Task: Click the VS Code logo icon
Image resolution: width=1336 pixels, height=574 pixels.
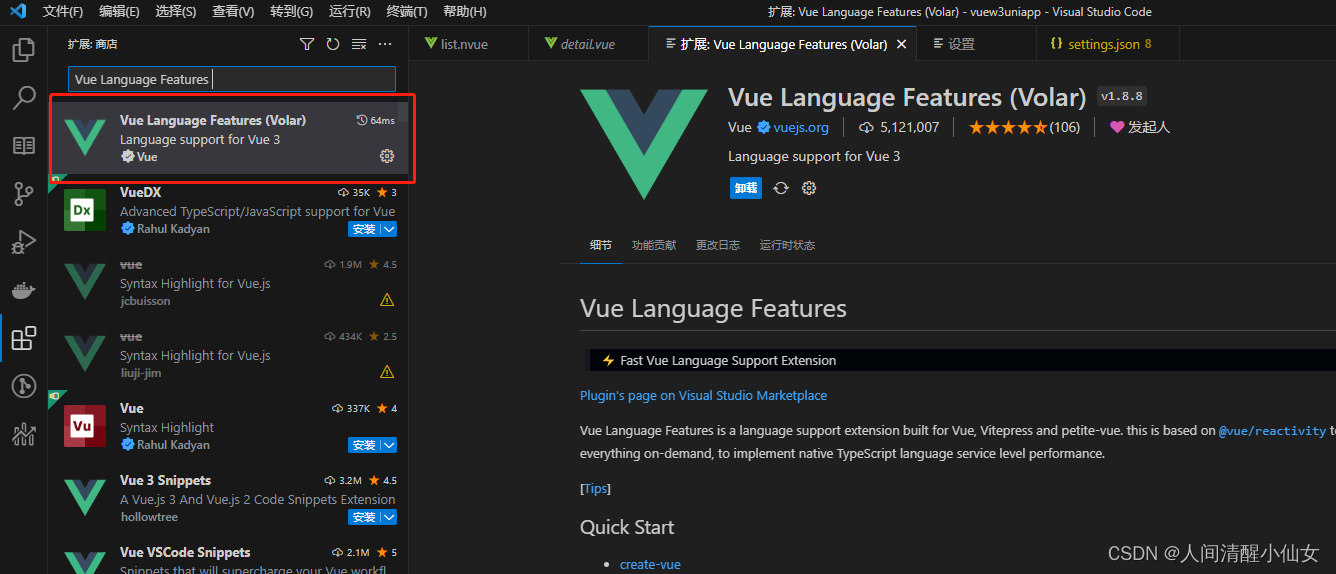Action: (17, 11)
